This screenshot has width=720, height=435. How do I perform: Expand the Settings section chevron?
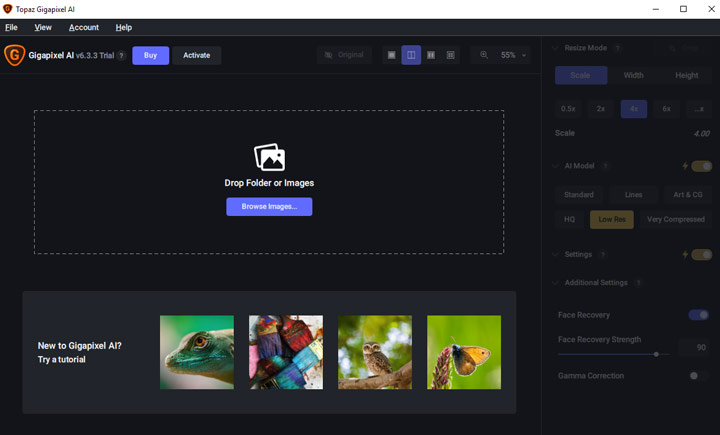point(556,254)
